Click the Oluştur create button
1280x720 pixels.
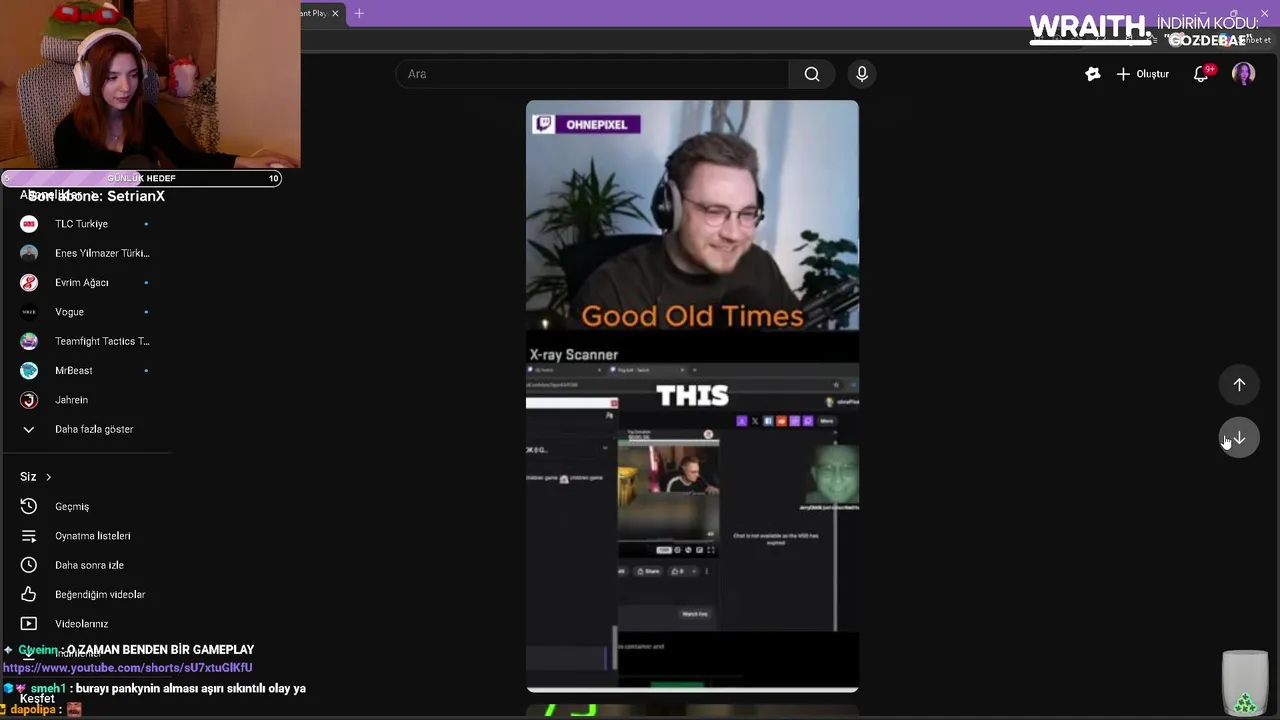tap(1142, 74)
